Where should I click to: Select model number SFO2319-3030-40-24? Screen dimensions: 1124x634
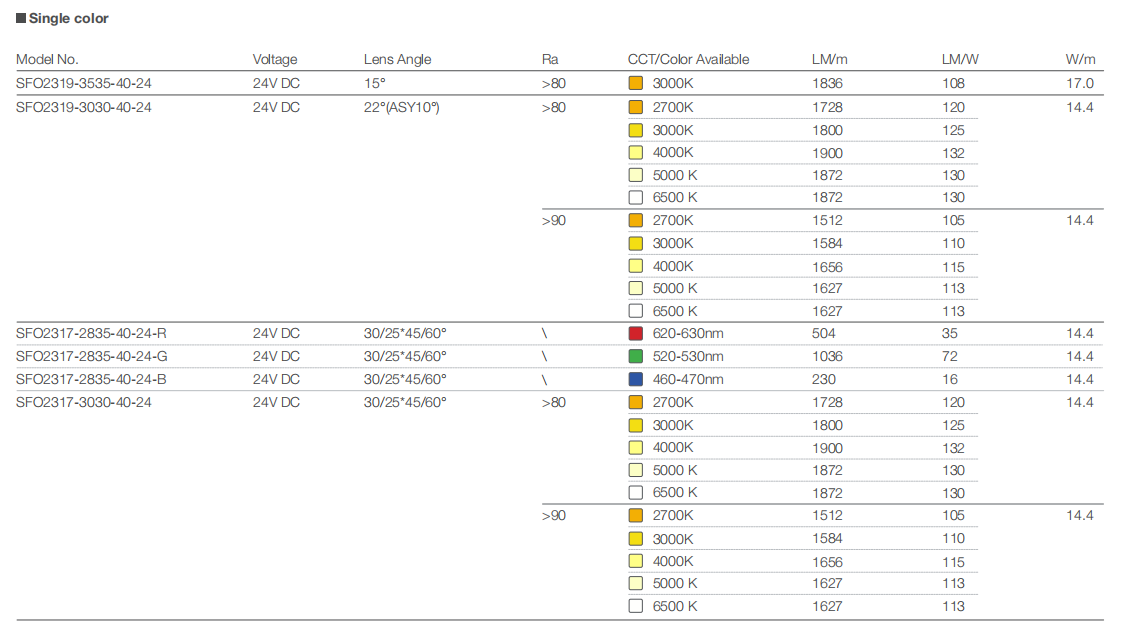[x=84, y=107]
